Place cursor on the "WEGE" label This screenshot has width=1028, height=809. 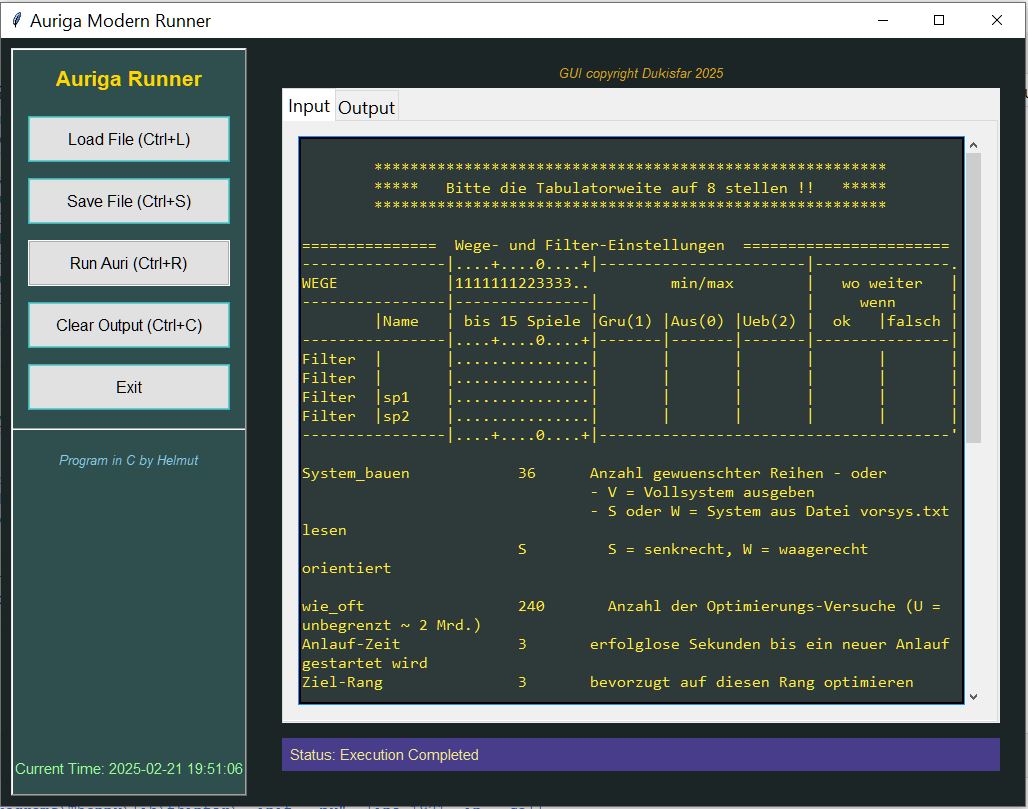click(319, 283)
